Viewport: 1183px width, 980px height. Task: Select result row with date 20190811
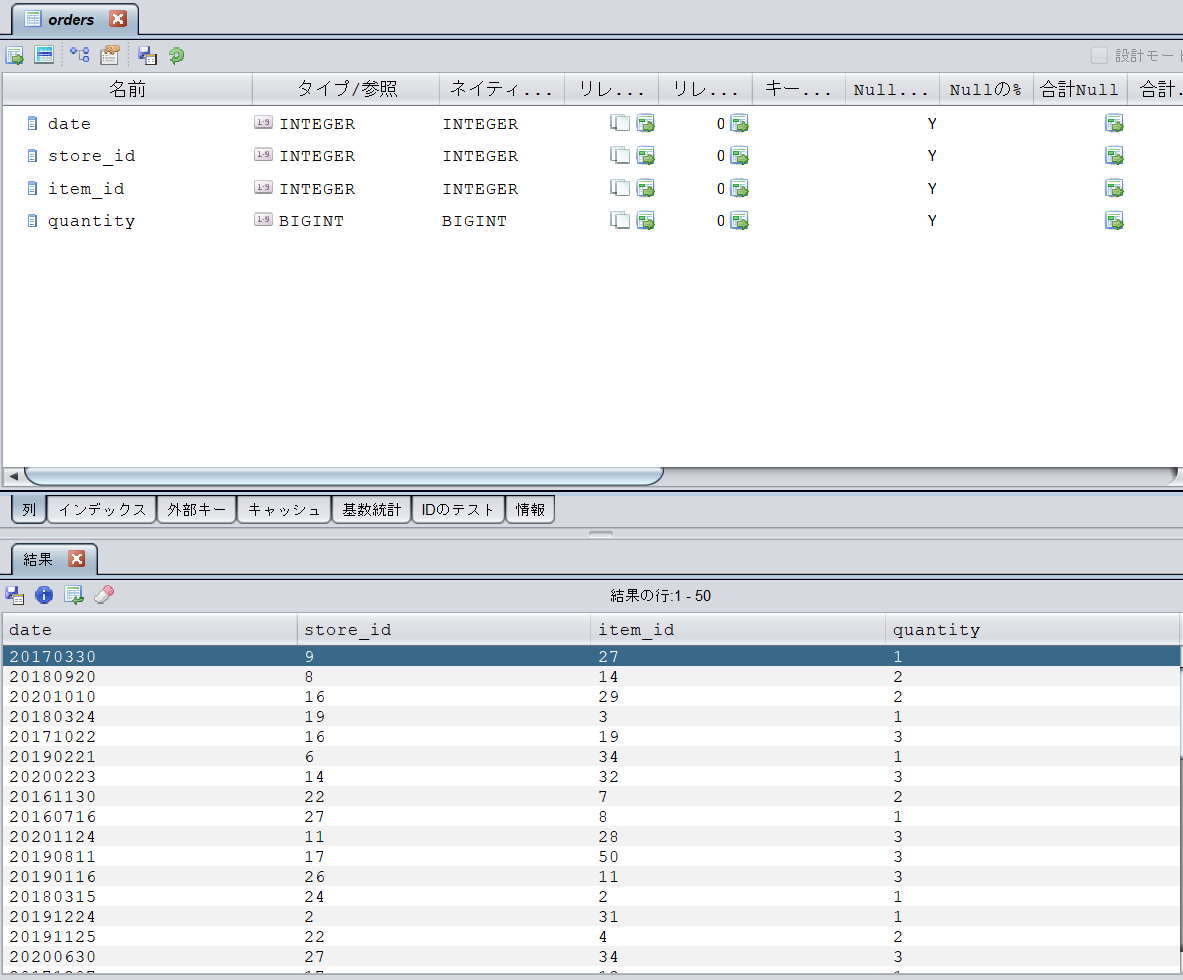pos(592,856)
